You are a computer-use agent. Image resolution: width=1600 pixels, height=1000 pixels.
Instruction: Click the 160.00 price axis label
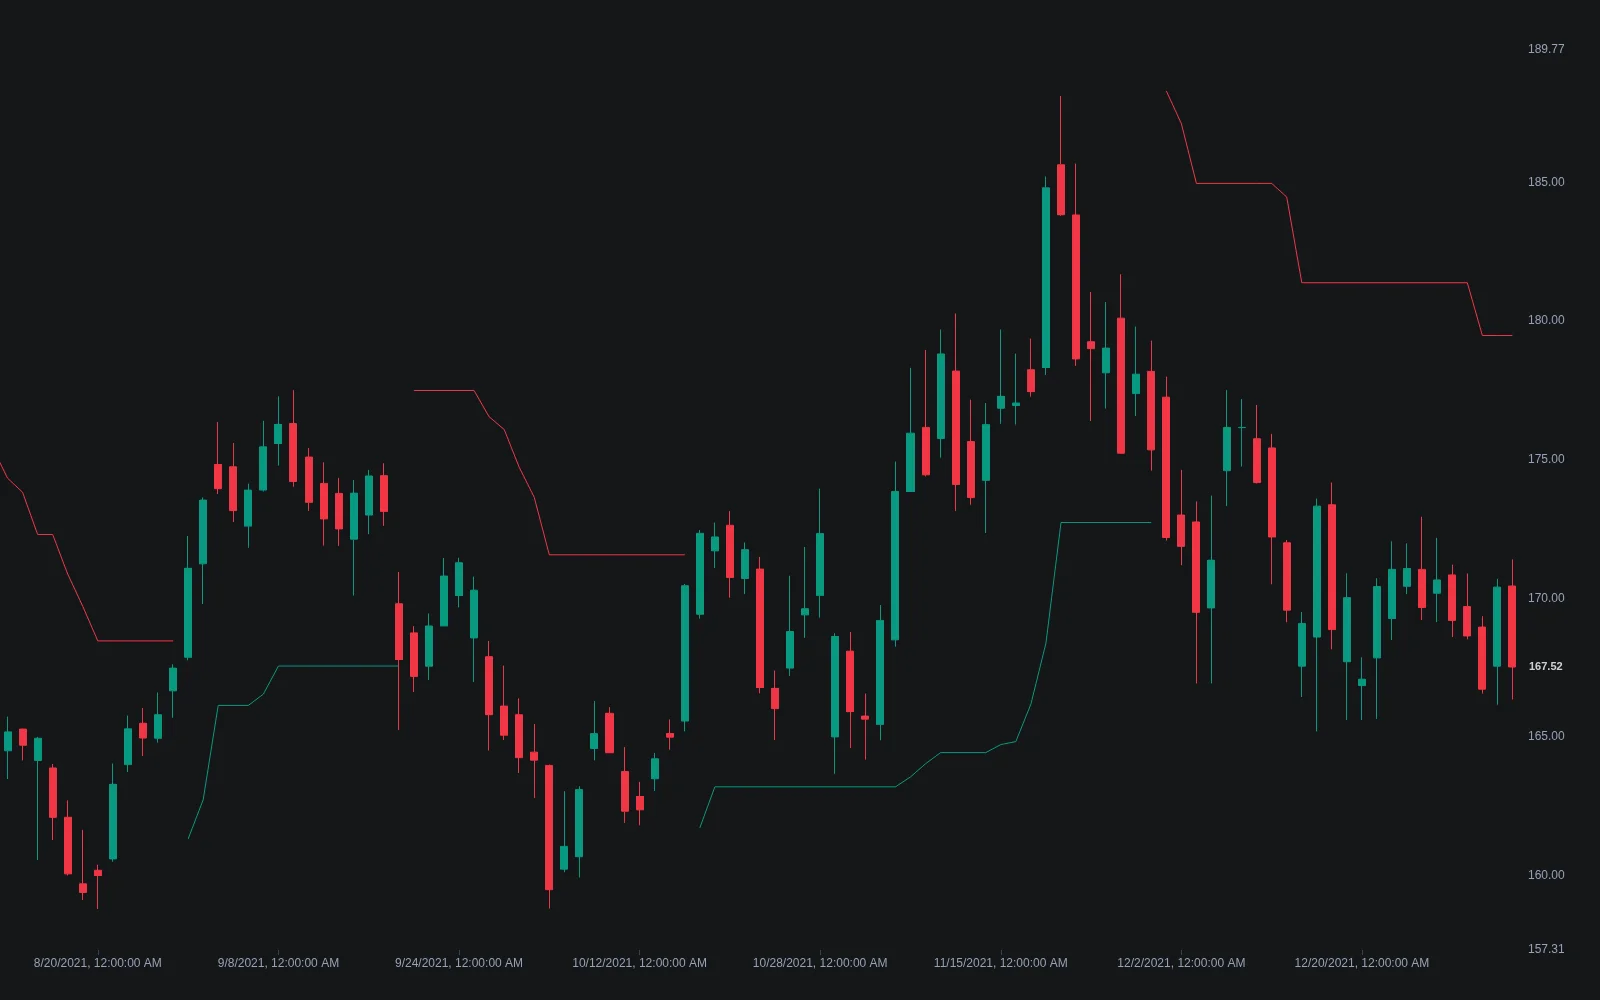click(x=1546, y=875)
